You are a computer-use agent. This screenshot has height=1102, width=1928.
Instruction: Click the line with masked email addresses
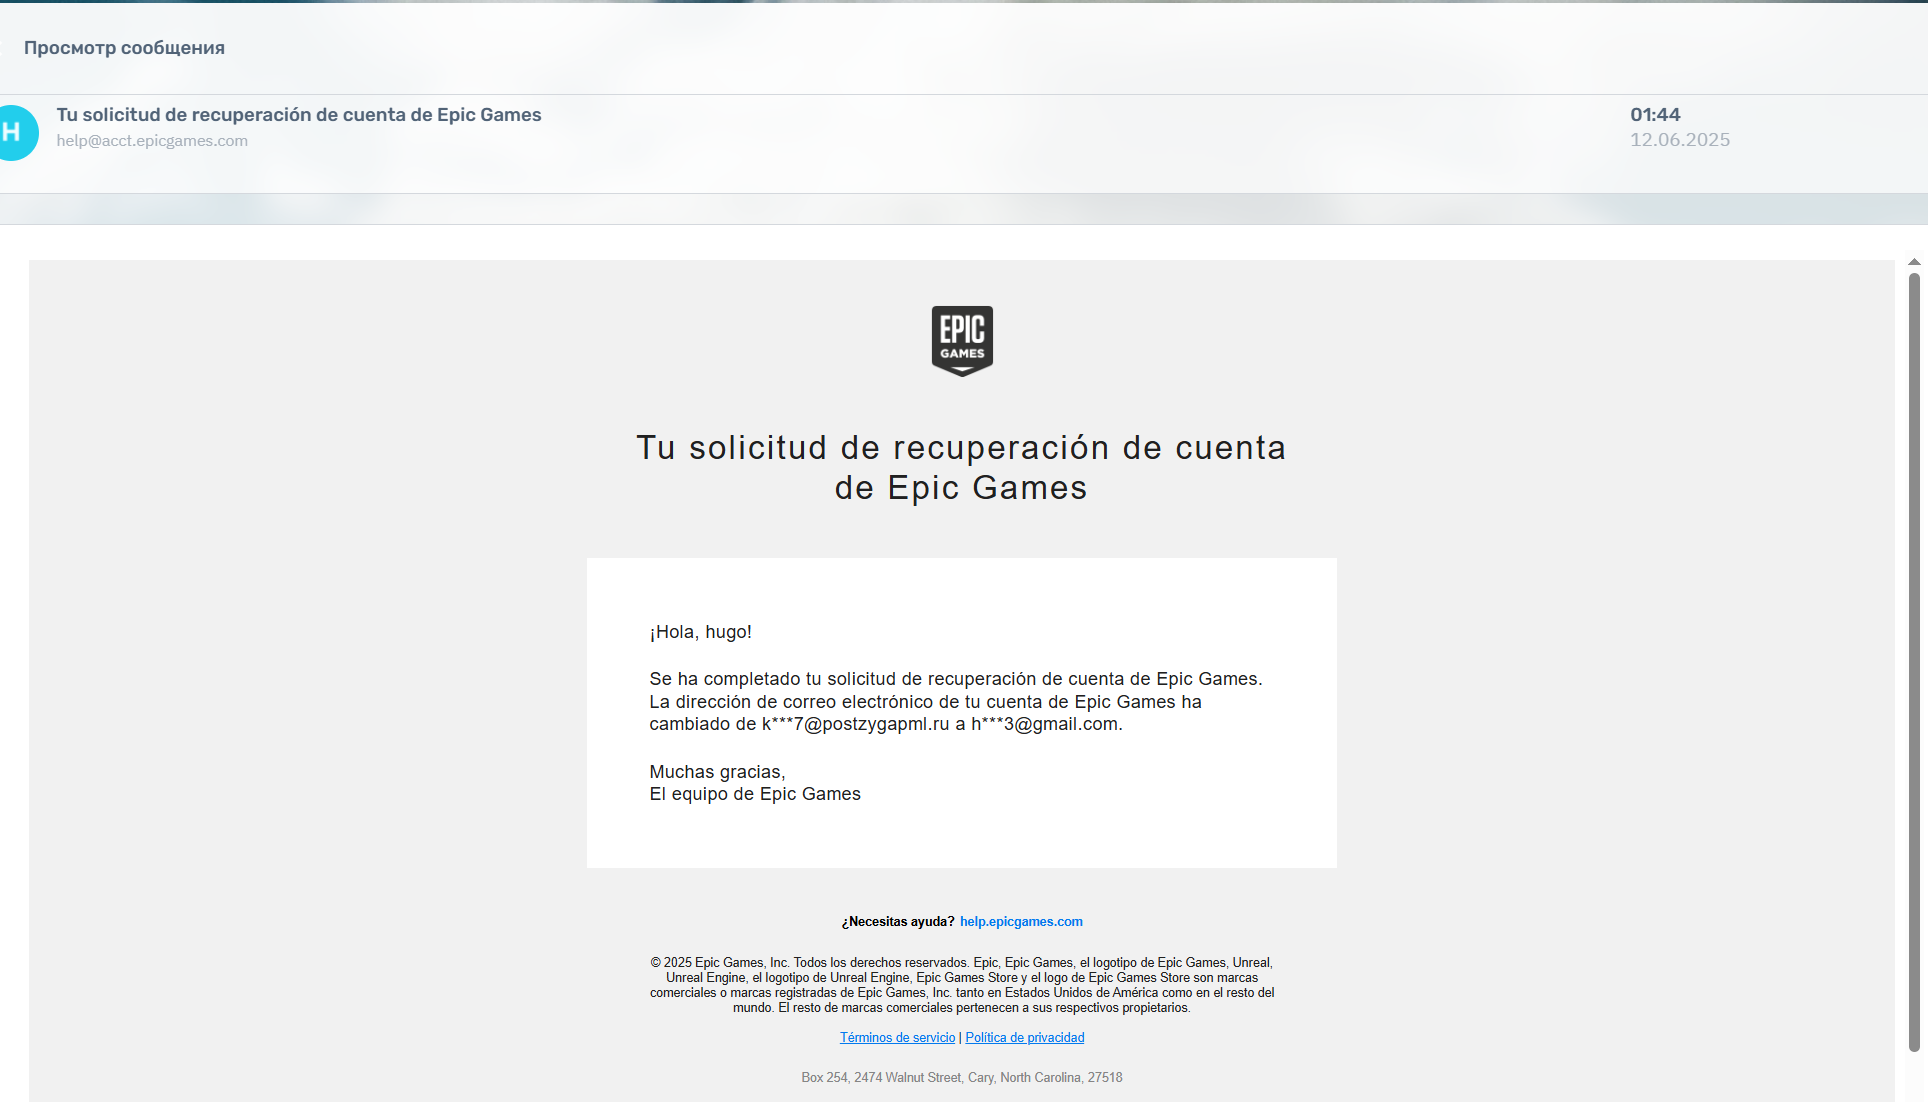tap(886, 724)
